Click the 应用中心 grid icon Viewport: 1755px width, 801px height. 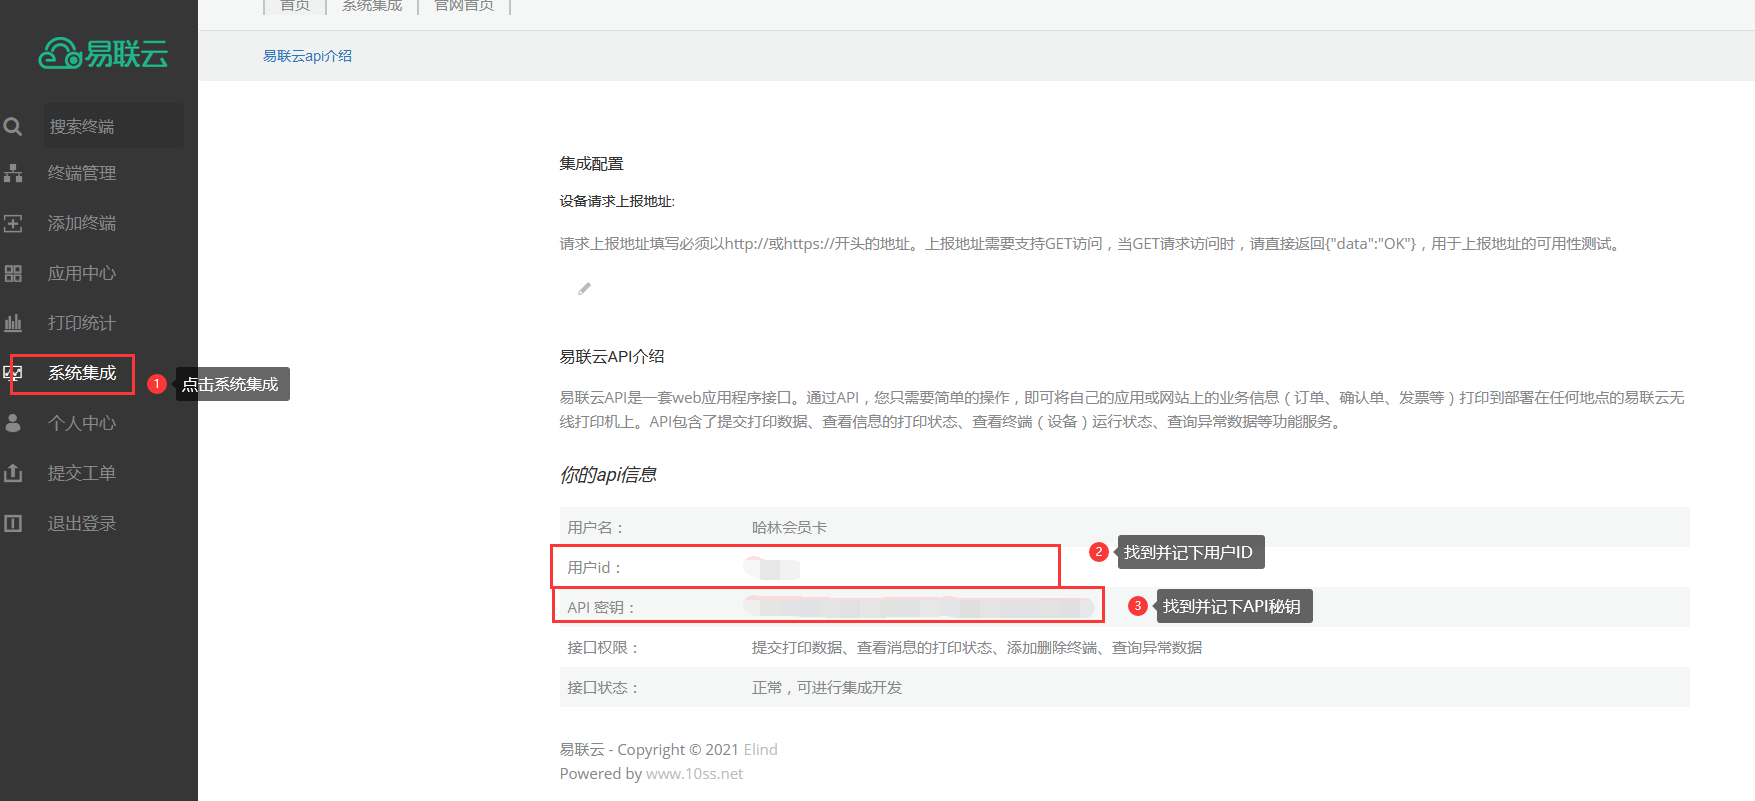(x=13, y=273)
